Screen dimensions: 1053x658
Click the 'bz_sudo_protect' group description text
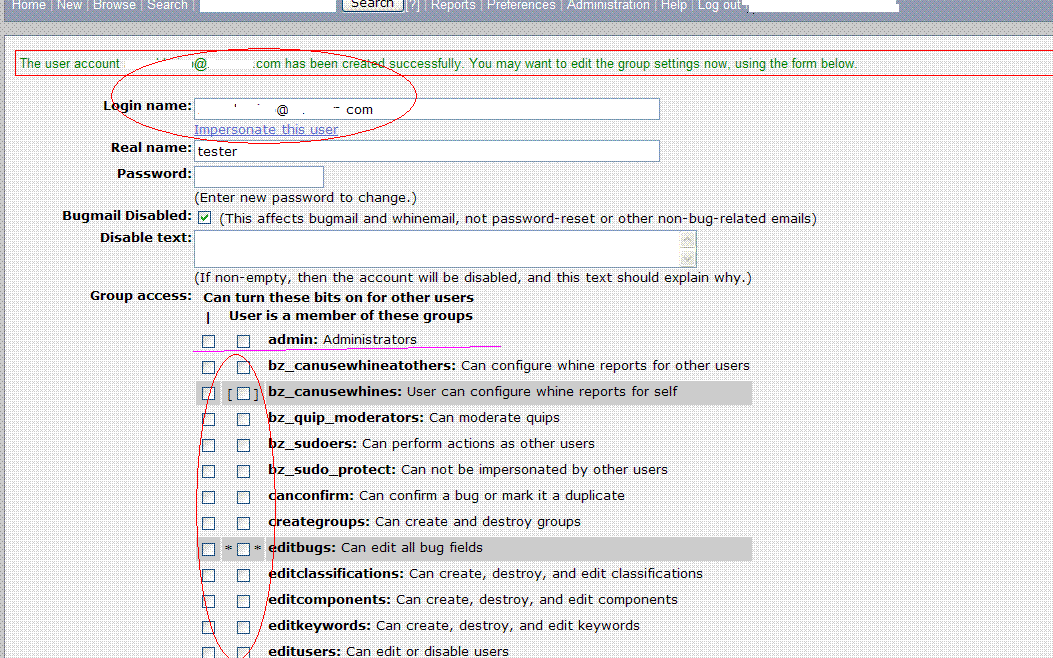(x=468, y=470)
